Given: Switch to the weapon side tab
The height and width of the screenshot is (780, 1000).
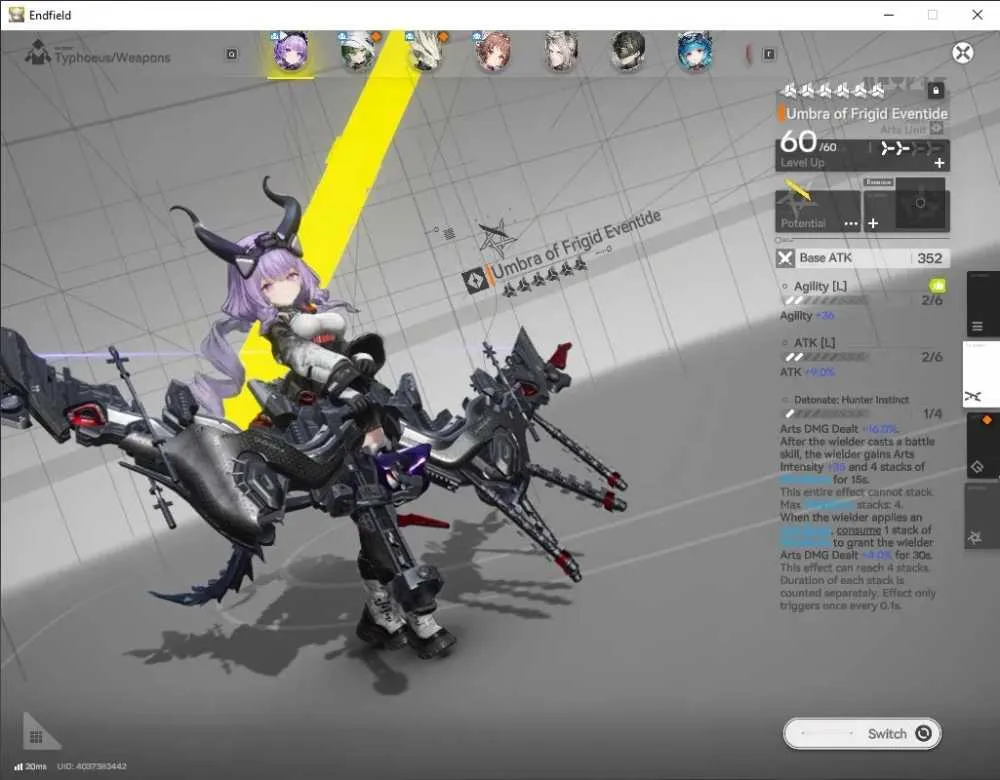Looking at the screenshot, I should 980,374.
